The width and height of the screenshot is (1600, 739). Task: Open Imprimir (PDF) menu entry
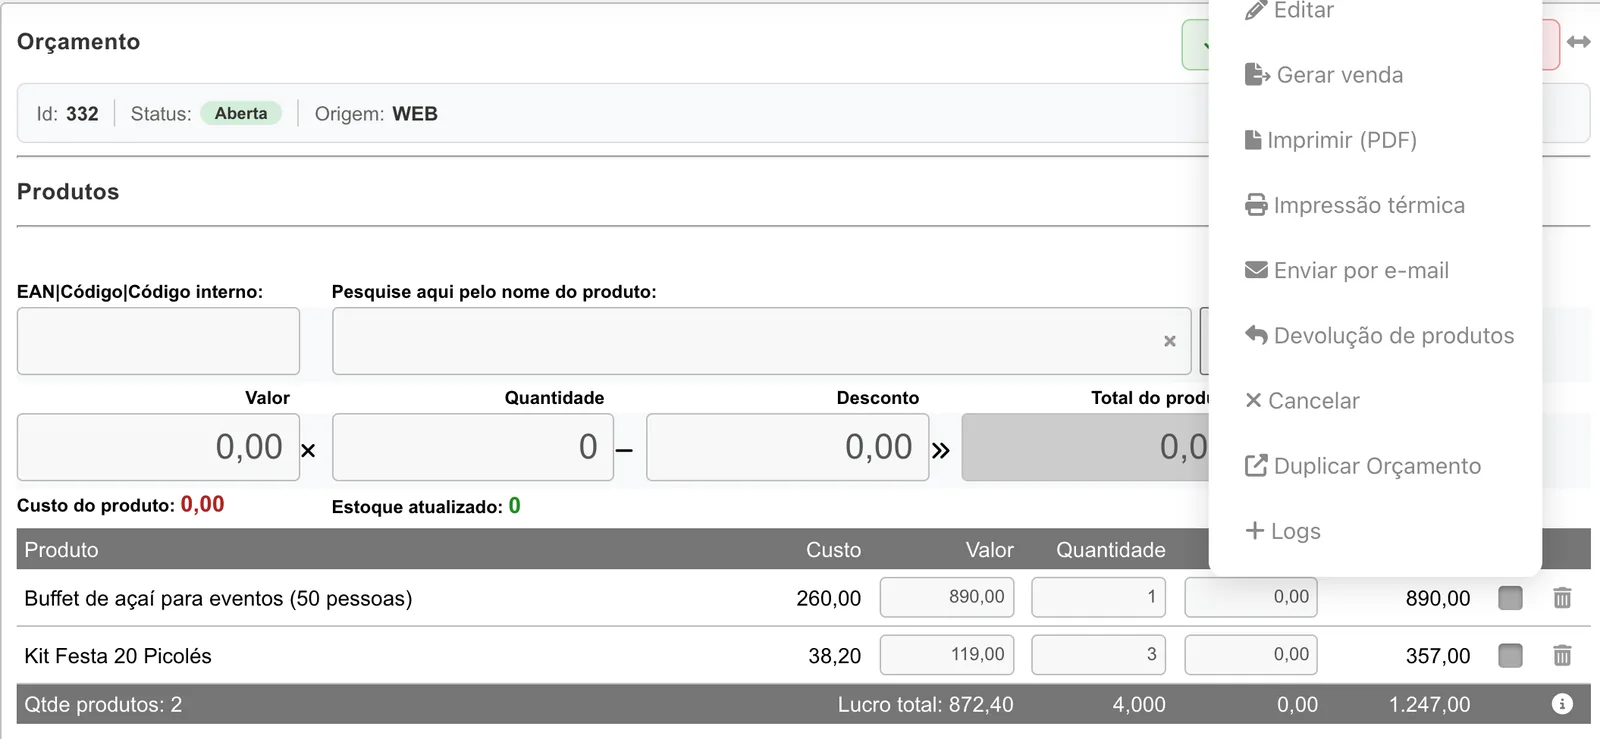1330,140
